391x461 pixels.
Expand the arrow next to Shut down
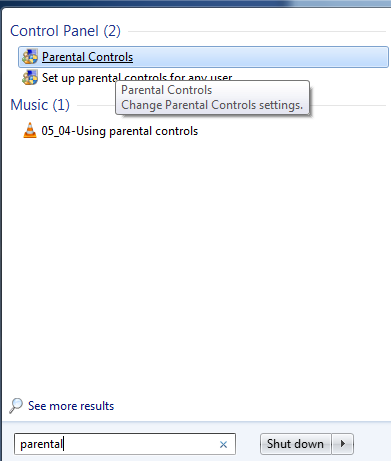click(x=343, y=444)
